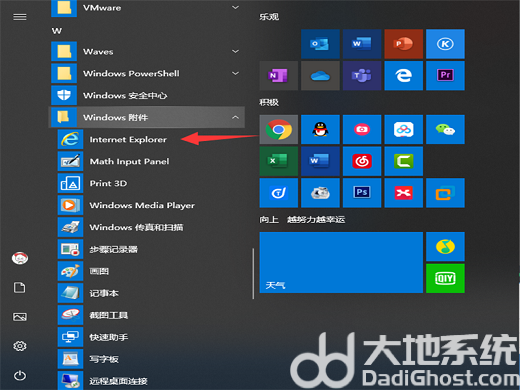
Task: Open Windows 安全中心
Action: pyautogui.click(x=148, y=95)
